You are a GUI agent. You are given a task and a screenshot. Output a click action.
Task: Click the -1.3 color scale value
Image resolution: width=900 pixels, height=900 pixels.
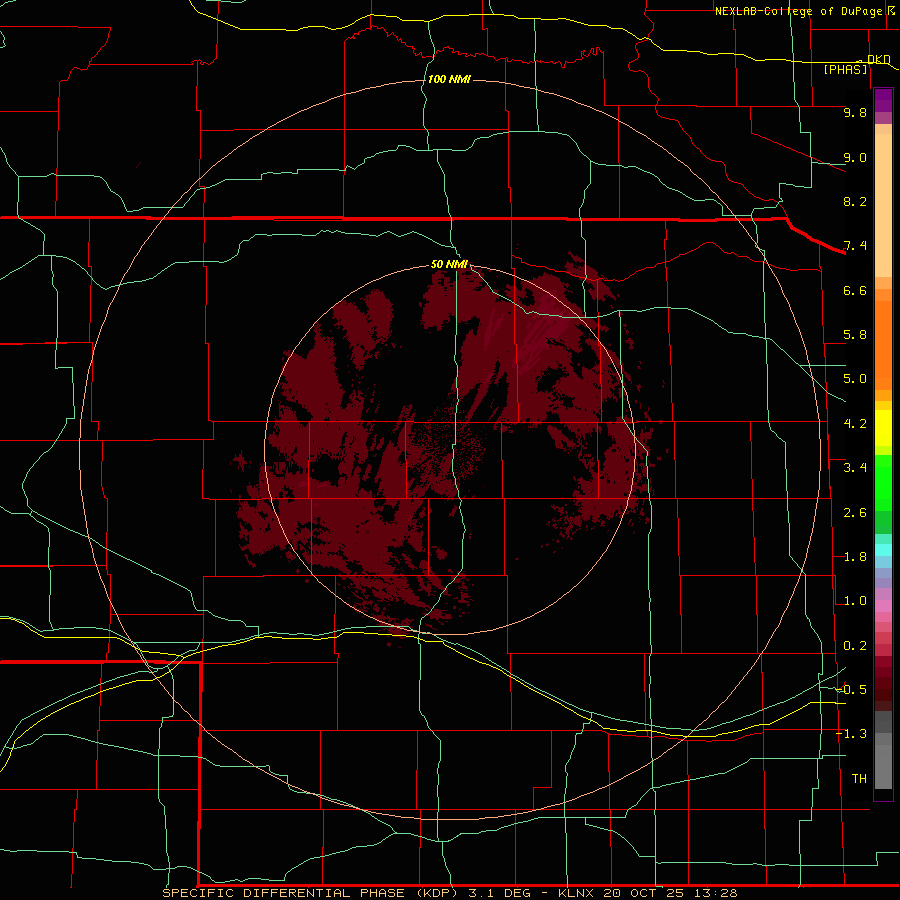[x=852, y=734]
